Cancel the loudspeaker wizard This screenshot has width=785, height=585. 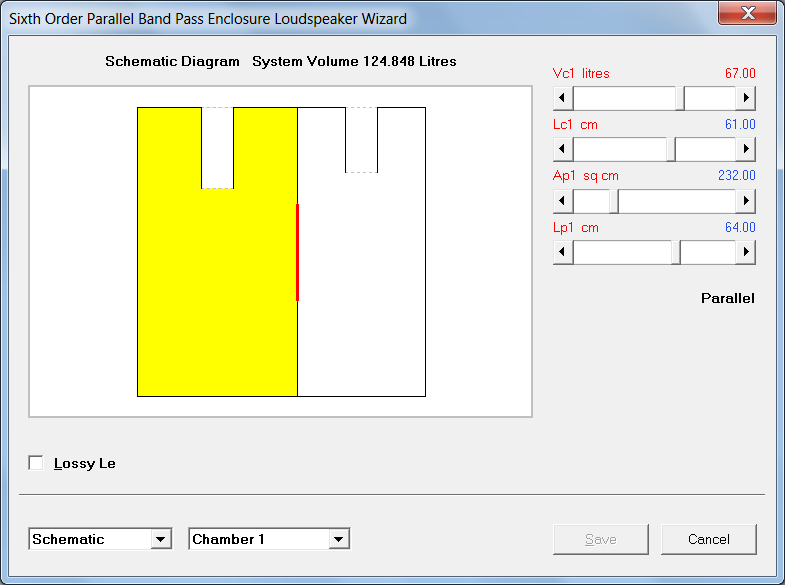pyautogui.click(x=709, y=539)
